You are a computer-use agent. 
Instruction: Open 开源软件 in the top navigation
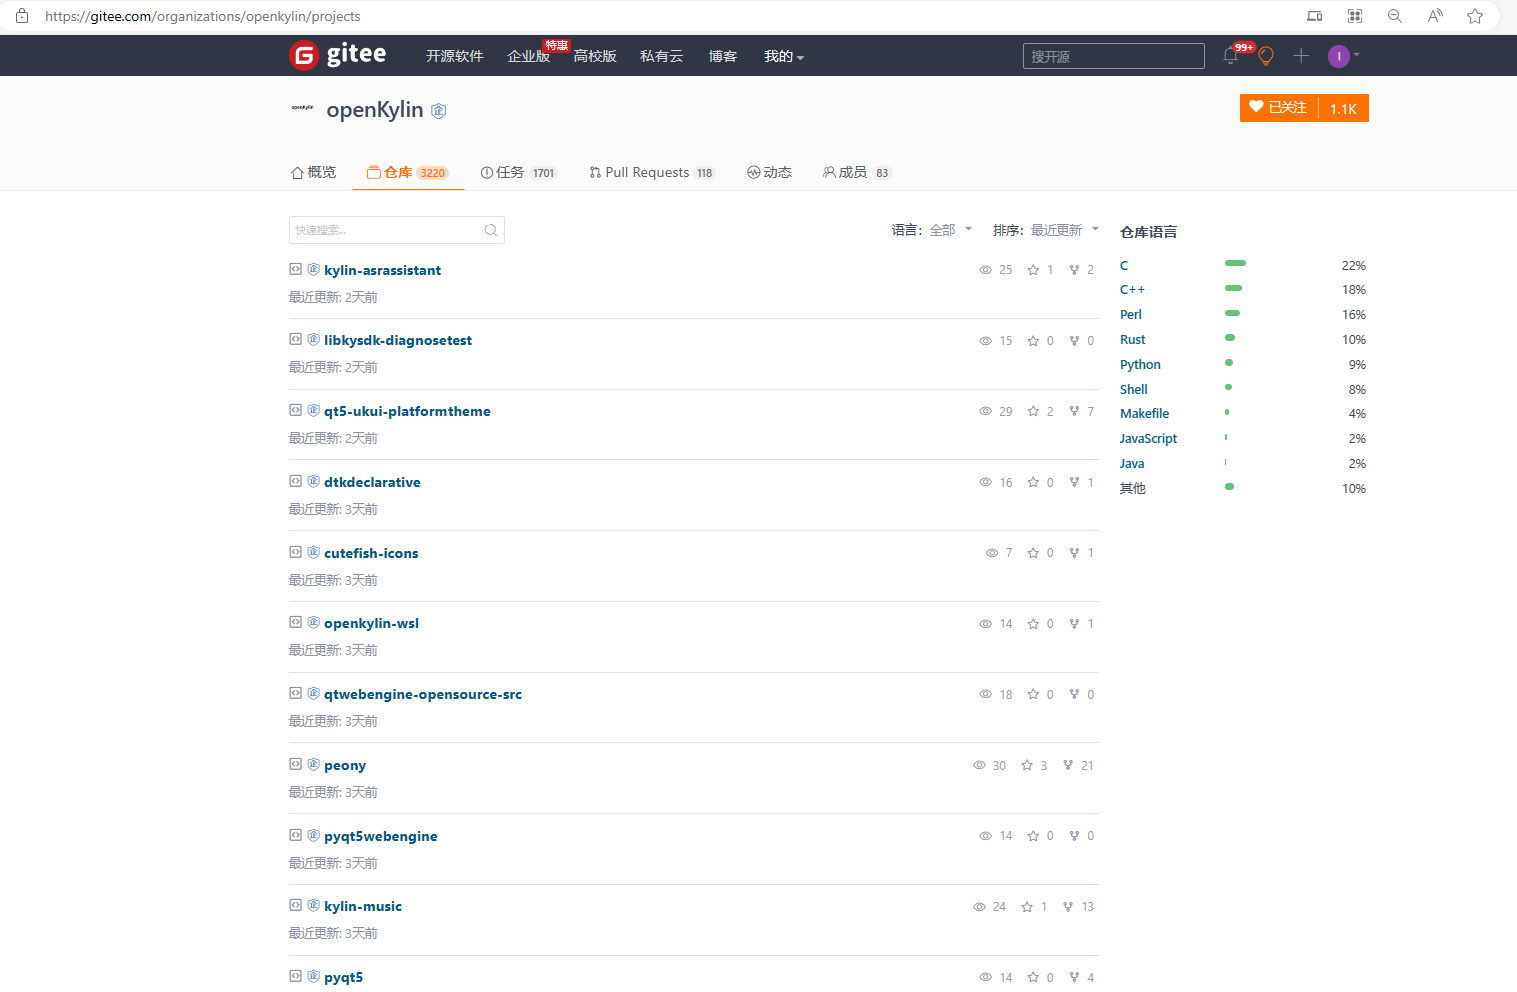[x=455, y=56]
